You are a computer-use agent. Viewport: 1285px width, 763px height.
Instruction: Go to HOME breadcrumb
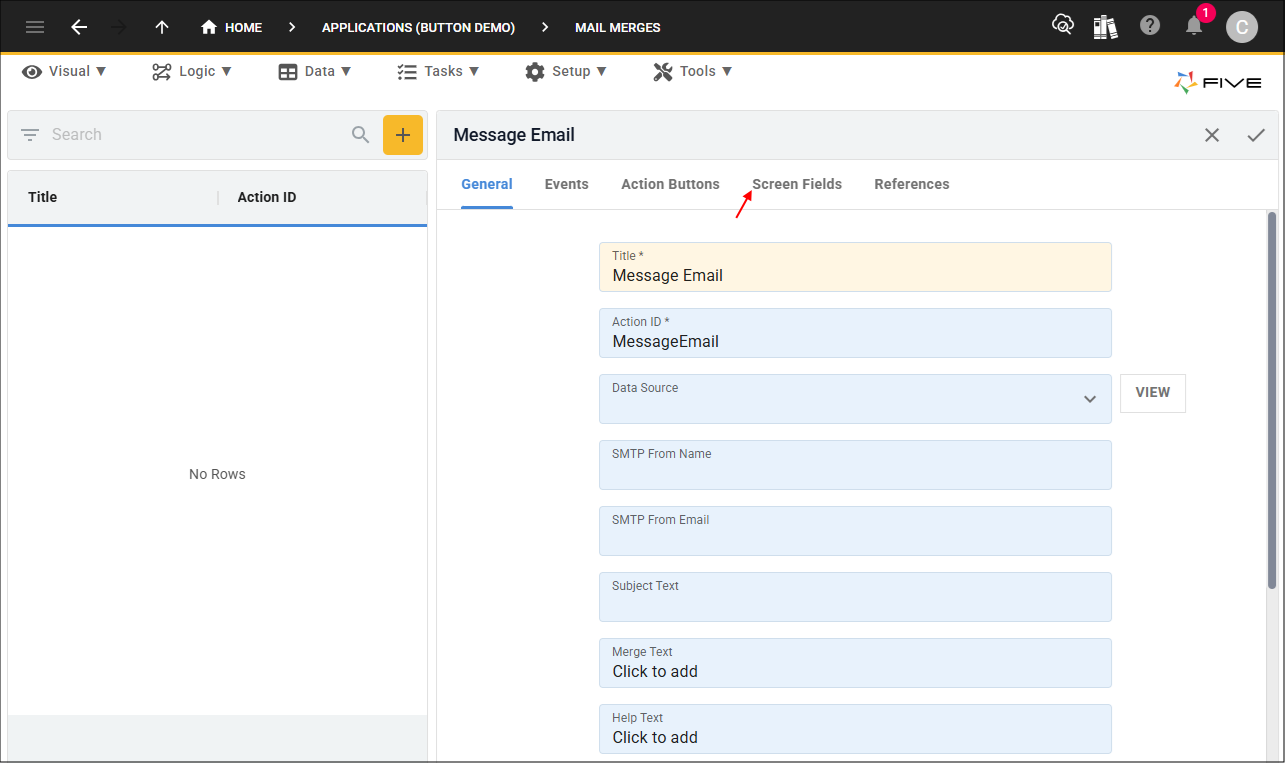[231, 27]
